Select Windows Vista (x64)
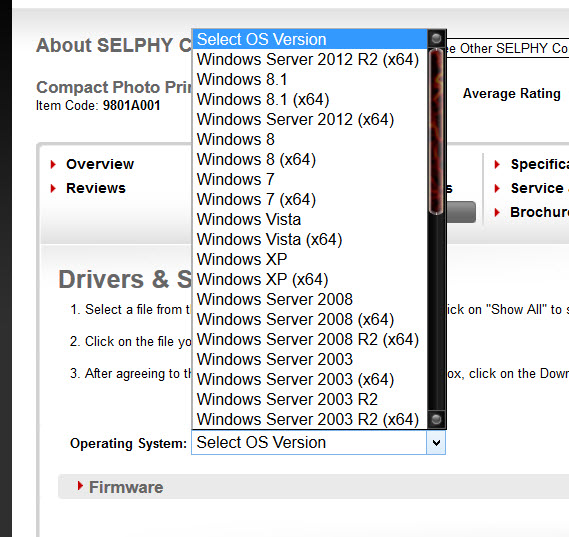This screenshot has height=537, width=569. (x=310, y=239)
